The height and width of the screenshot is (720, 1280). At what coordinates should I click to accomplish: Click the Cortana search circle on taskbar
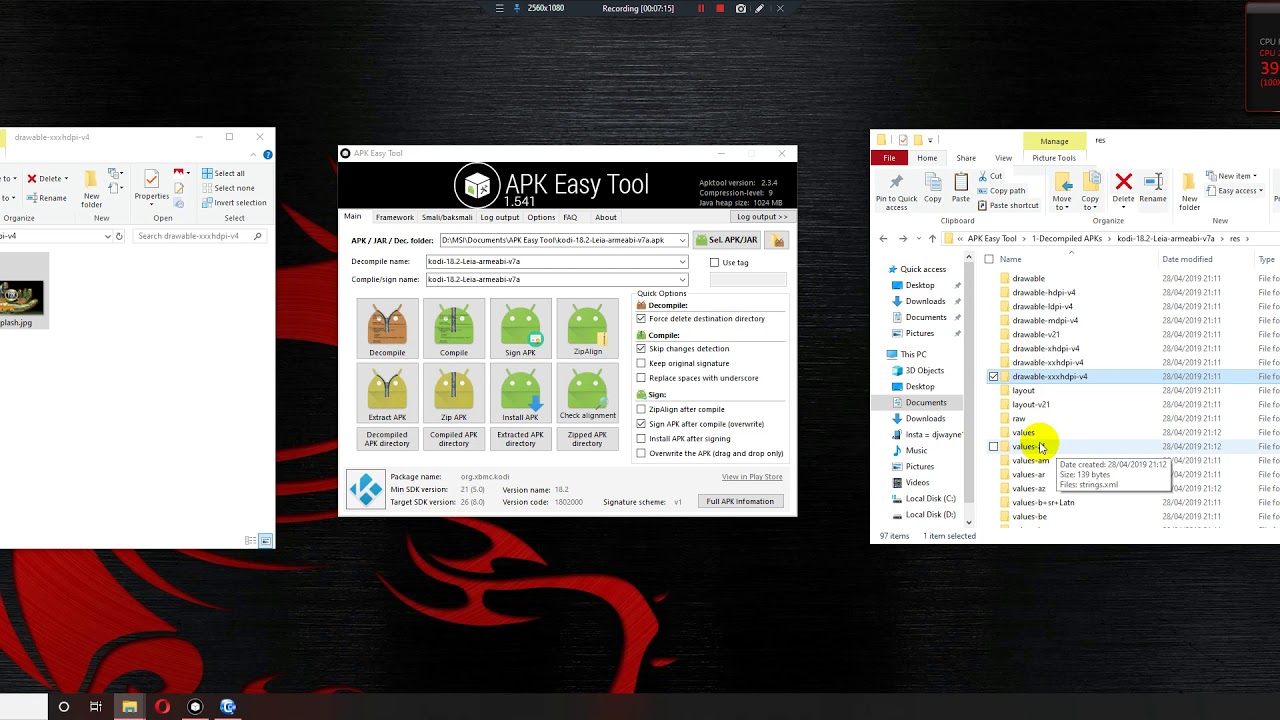[63, 707]
